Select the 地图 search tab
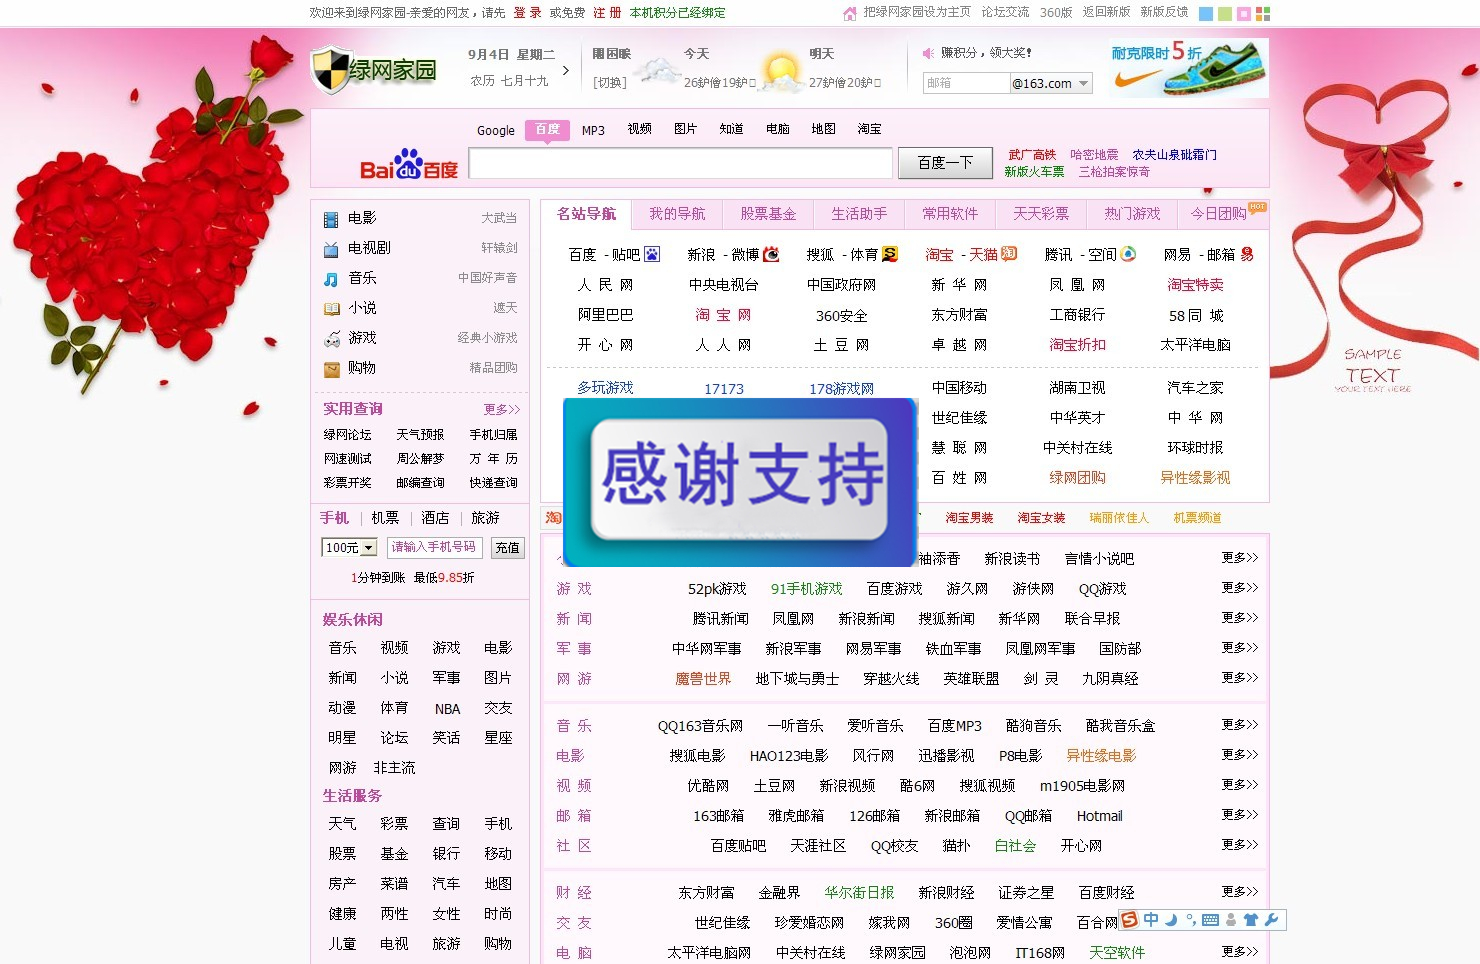 [824, 129]
